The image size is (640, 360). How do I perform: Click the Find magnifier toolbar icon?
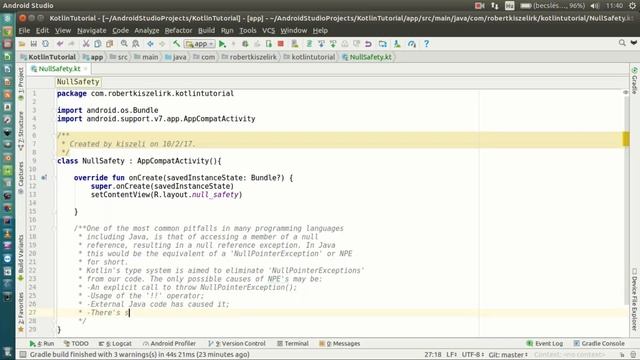point(124,44)
